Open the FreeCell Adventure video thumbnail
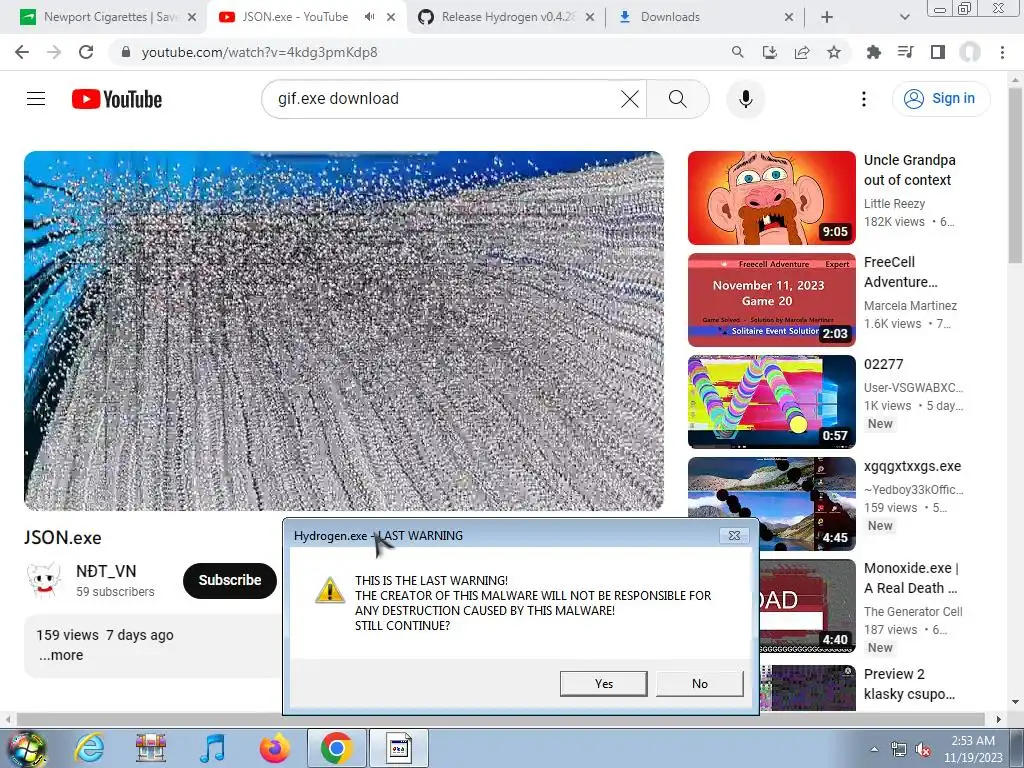Viewport: 1024px width, 768px height. (771, 300)
